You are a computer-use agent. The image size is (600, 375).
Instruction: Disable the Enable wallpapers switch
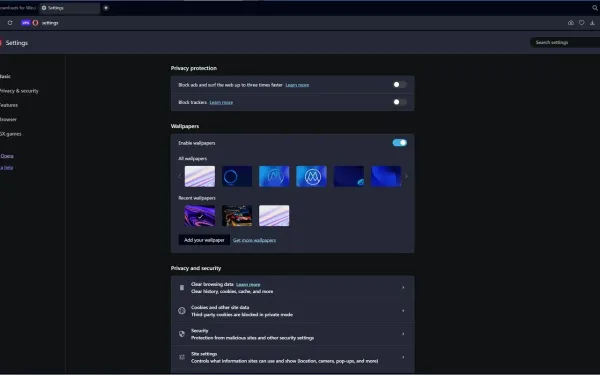pyautogui.click(x=399, y=143)
